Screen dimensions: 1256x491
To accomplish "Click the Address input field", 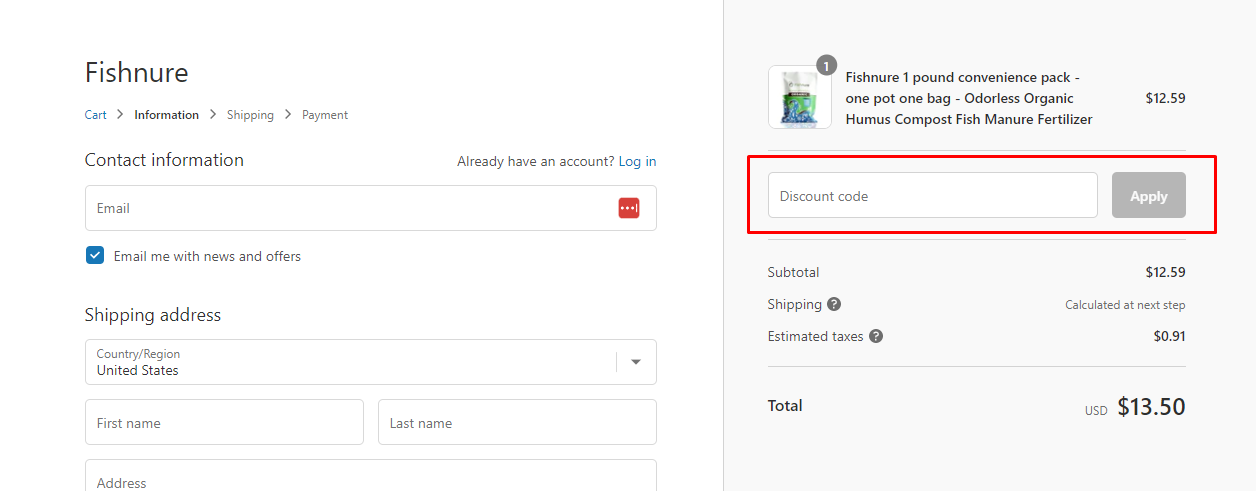I will point(371,476).
